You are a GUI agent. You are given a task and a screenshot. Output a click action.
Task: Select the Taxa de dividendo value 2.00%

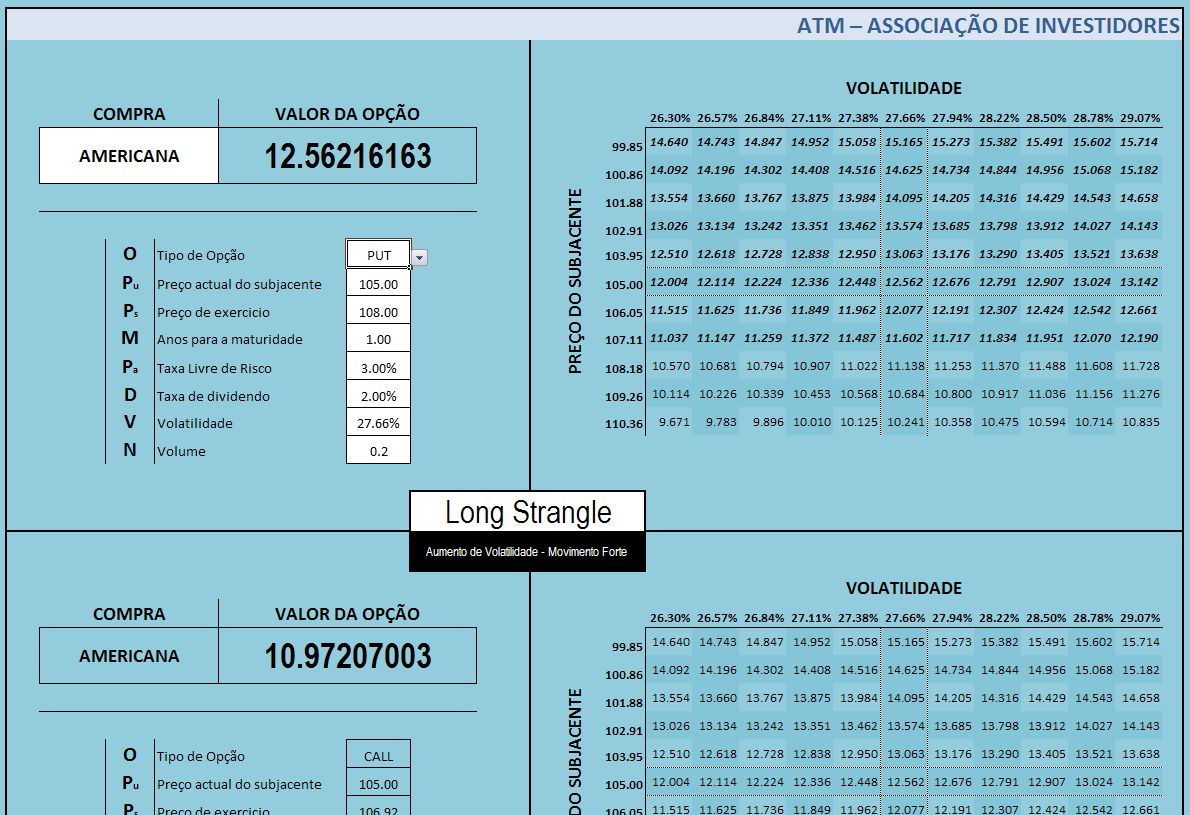click(x=378, y=396)
